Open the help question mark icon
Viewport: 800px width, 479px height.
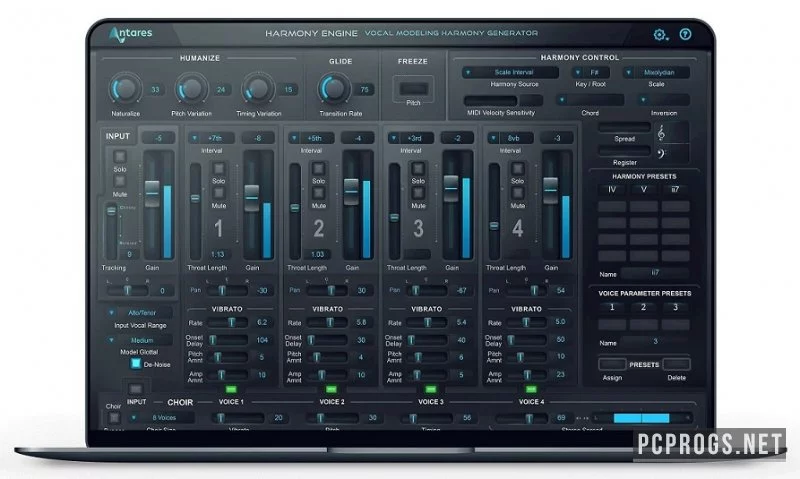pos(685,34)
